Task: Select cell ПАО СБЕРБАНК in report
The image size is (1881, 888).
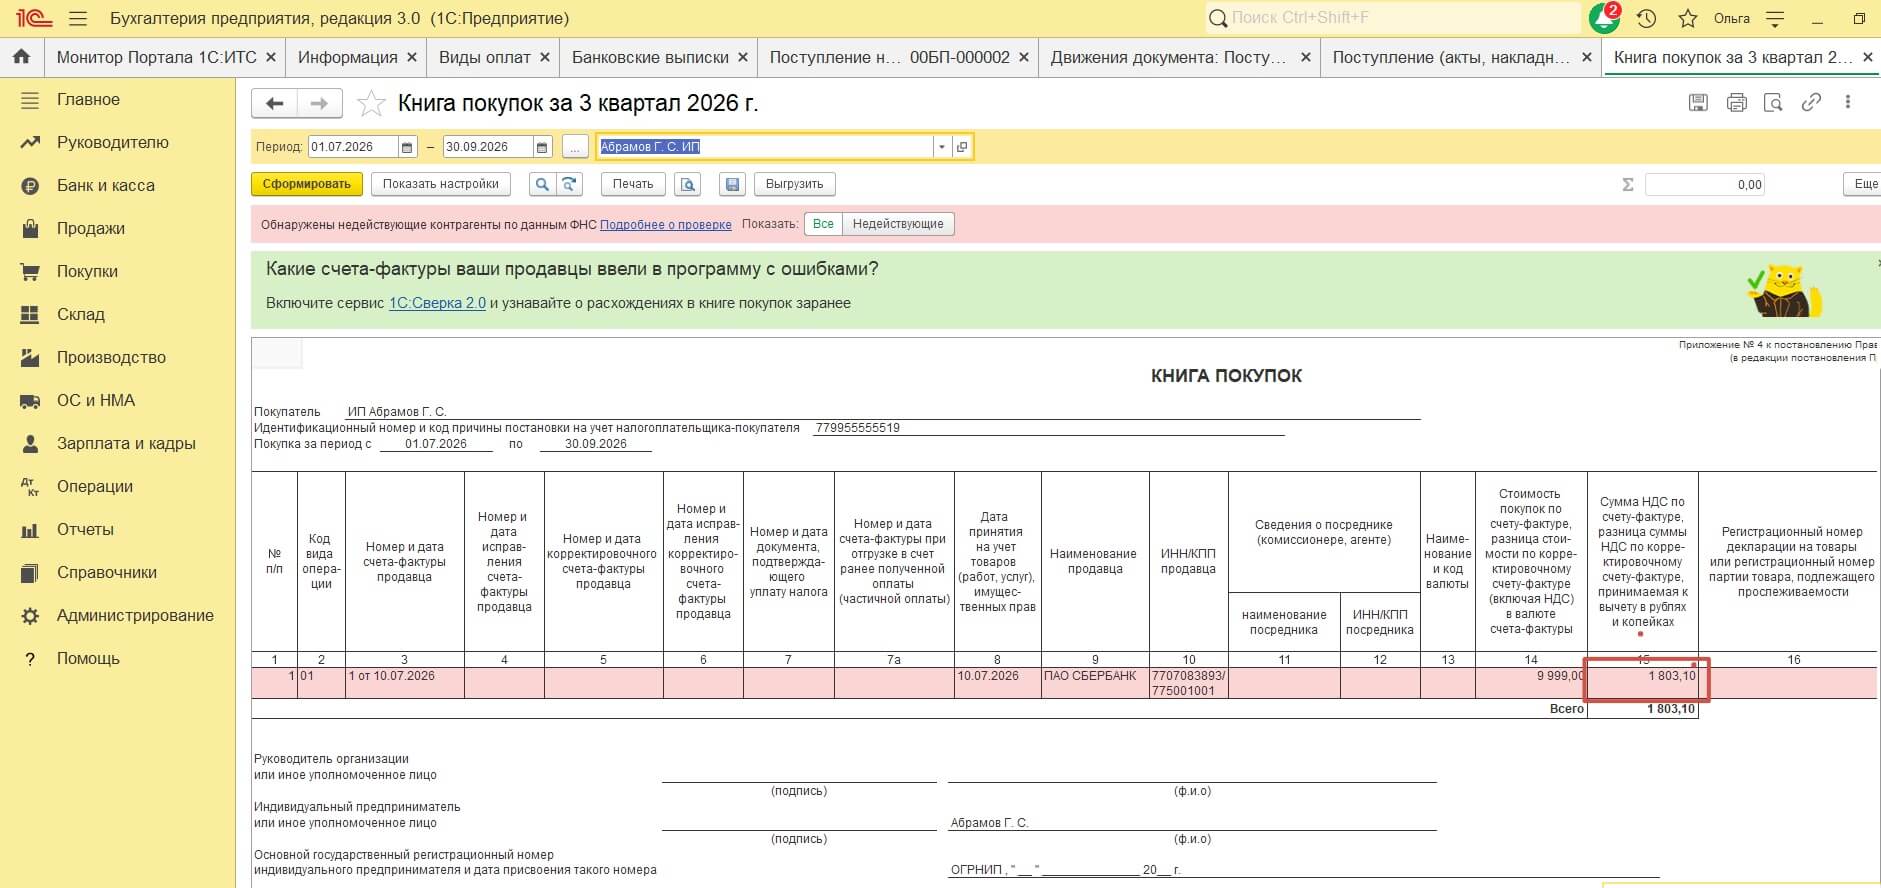Action: [x=1095, y=683]
